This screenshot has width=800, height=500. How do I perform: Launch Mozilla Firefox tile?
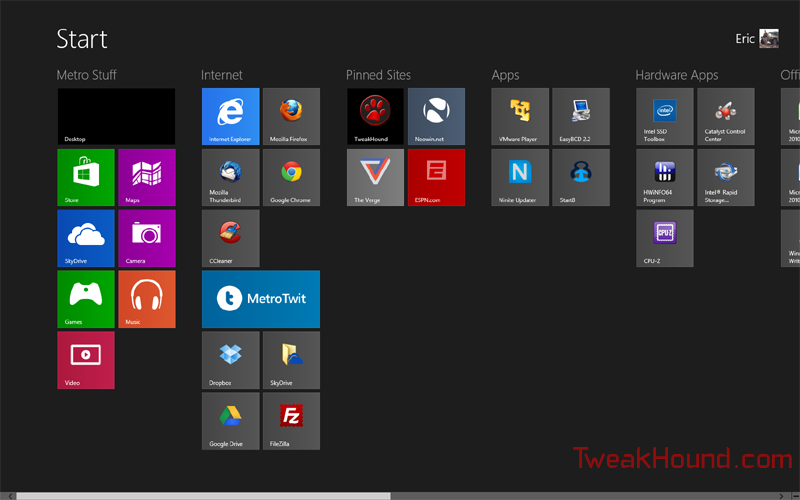click(291, 116)
